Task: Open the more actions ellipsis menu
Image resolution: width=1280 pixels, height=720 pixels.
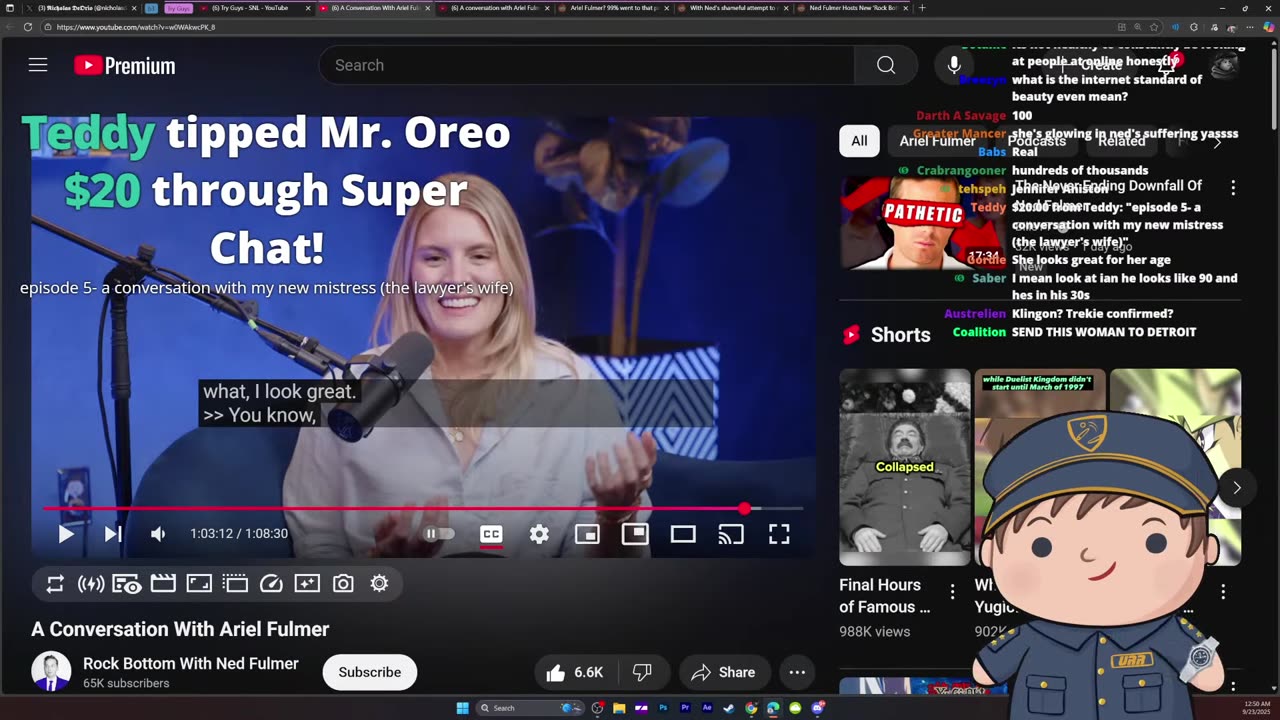Action: click(x=797, y=672)
